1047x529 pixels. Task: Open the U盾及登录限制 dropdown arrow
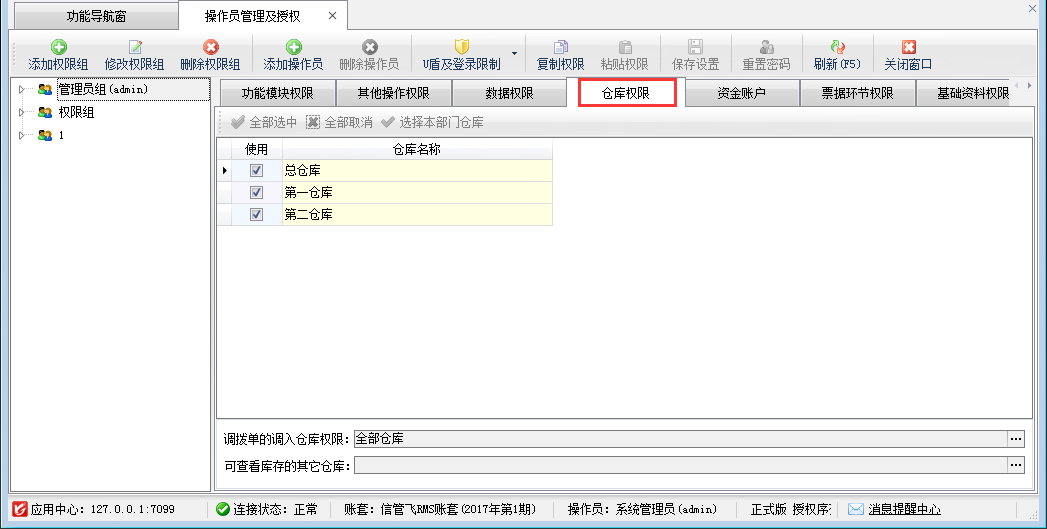pyautogui.click(x=514, y=54)
